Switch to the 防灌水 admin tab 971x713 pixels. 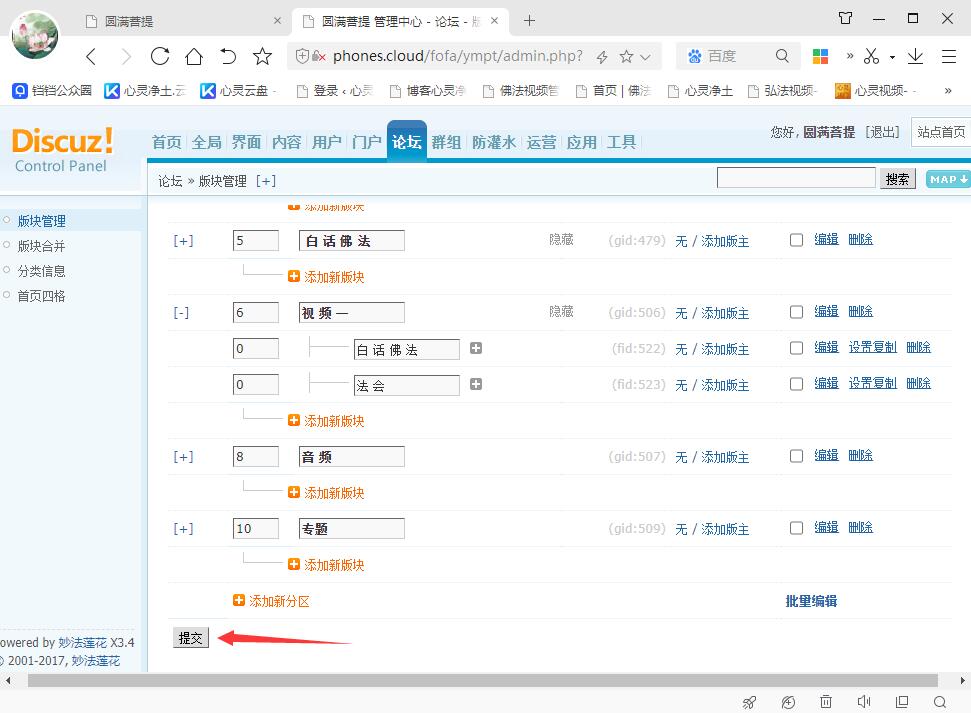(x=494, y=142)
